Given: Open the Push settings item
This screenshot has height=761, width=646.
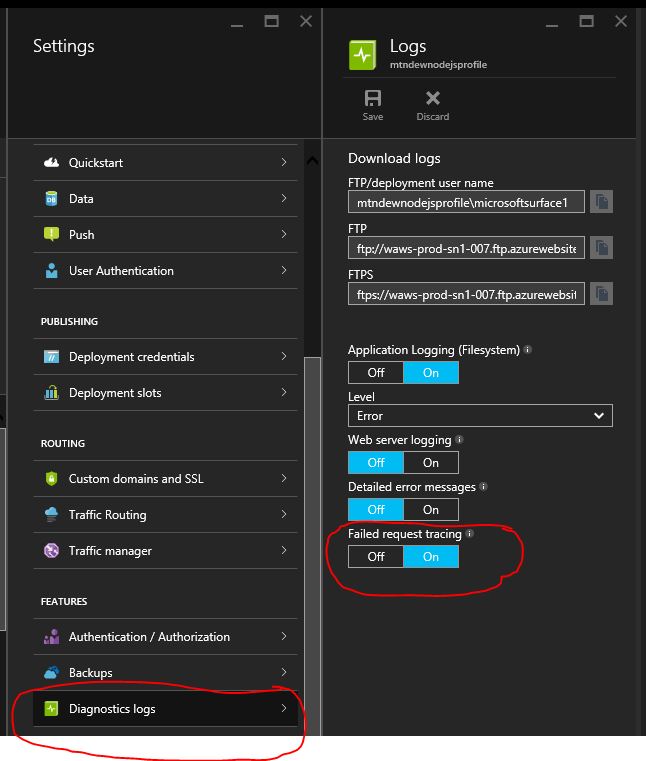Looking at the screenshot, I should click(x=166, y=234).
